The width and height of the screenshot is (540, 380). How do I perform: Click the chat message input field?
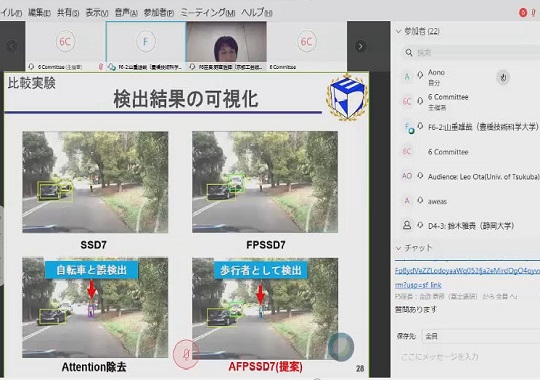point(468,357)
